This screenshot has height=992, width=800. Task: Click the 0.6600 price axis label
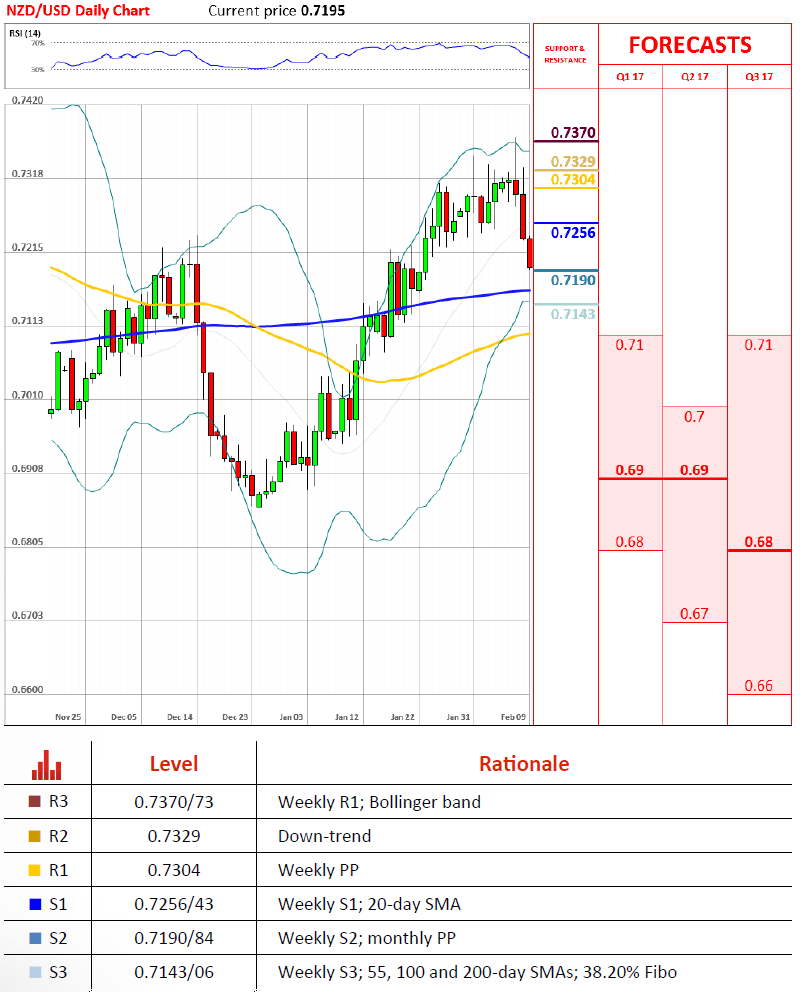28,690
